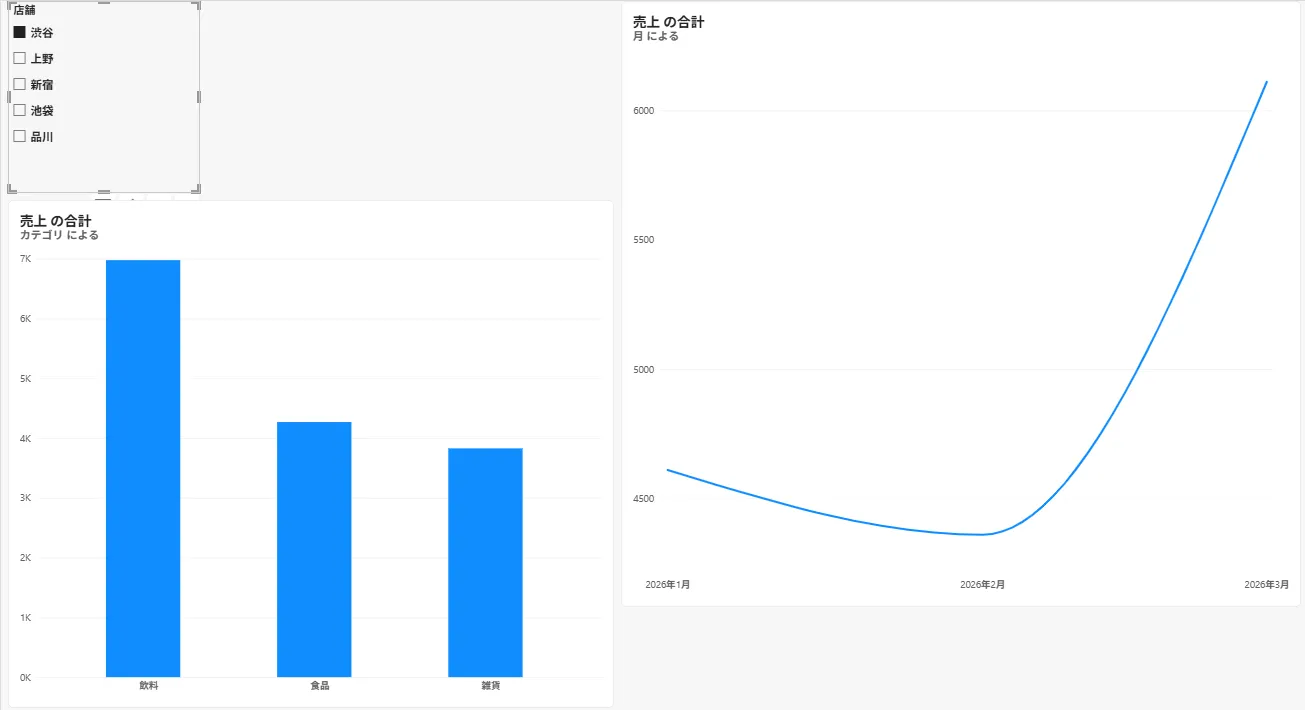Click the 月 による subtitle
Screen dimensions: 1305x710
656,36
